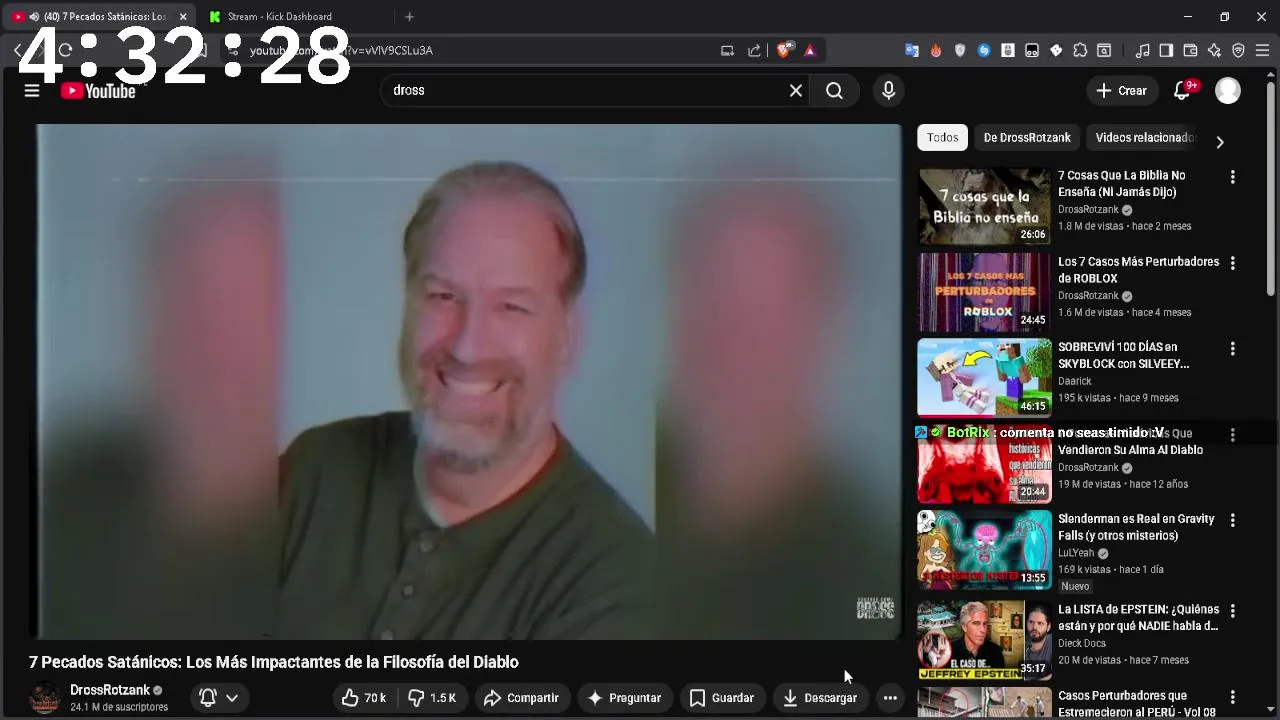Screen dimensions: 1280x720
Task: Open SKYBLOCK 100 DÍAS thumbnail
Action: click(985, 377)
